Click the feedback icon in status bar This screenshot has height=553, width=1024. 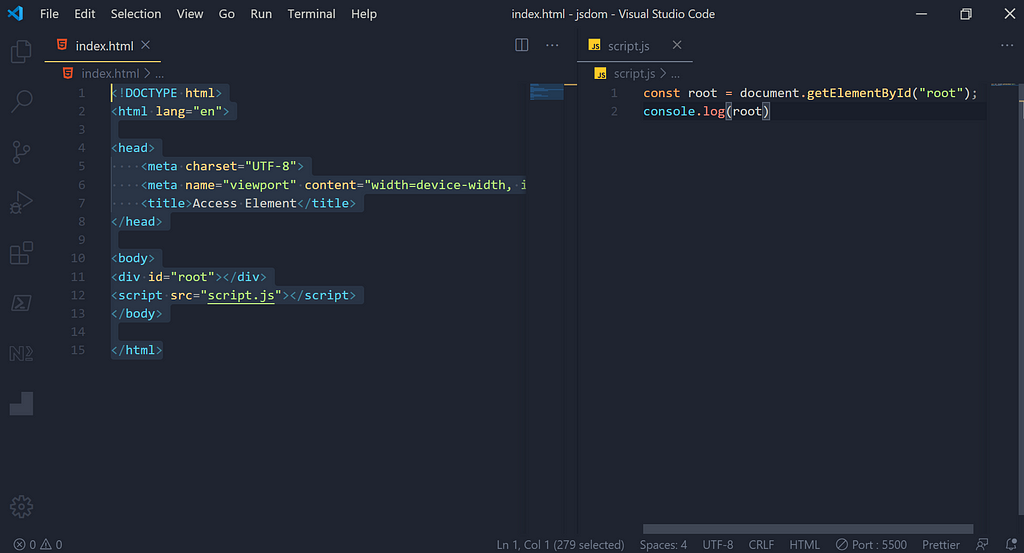coord(982,545)
